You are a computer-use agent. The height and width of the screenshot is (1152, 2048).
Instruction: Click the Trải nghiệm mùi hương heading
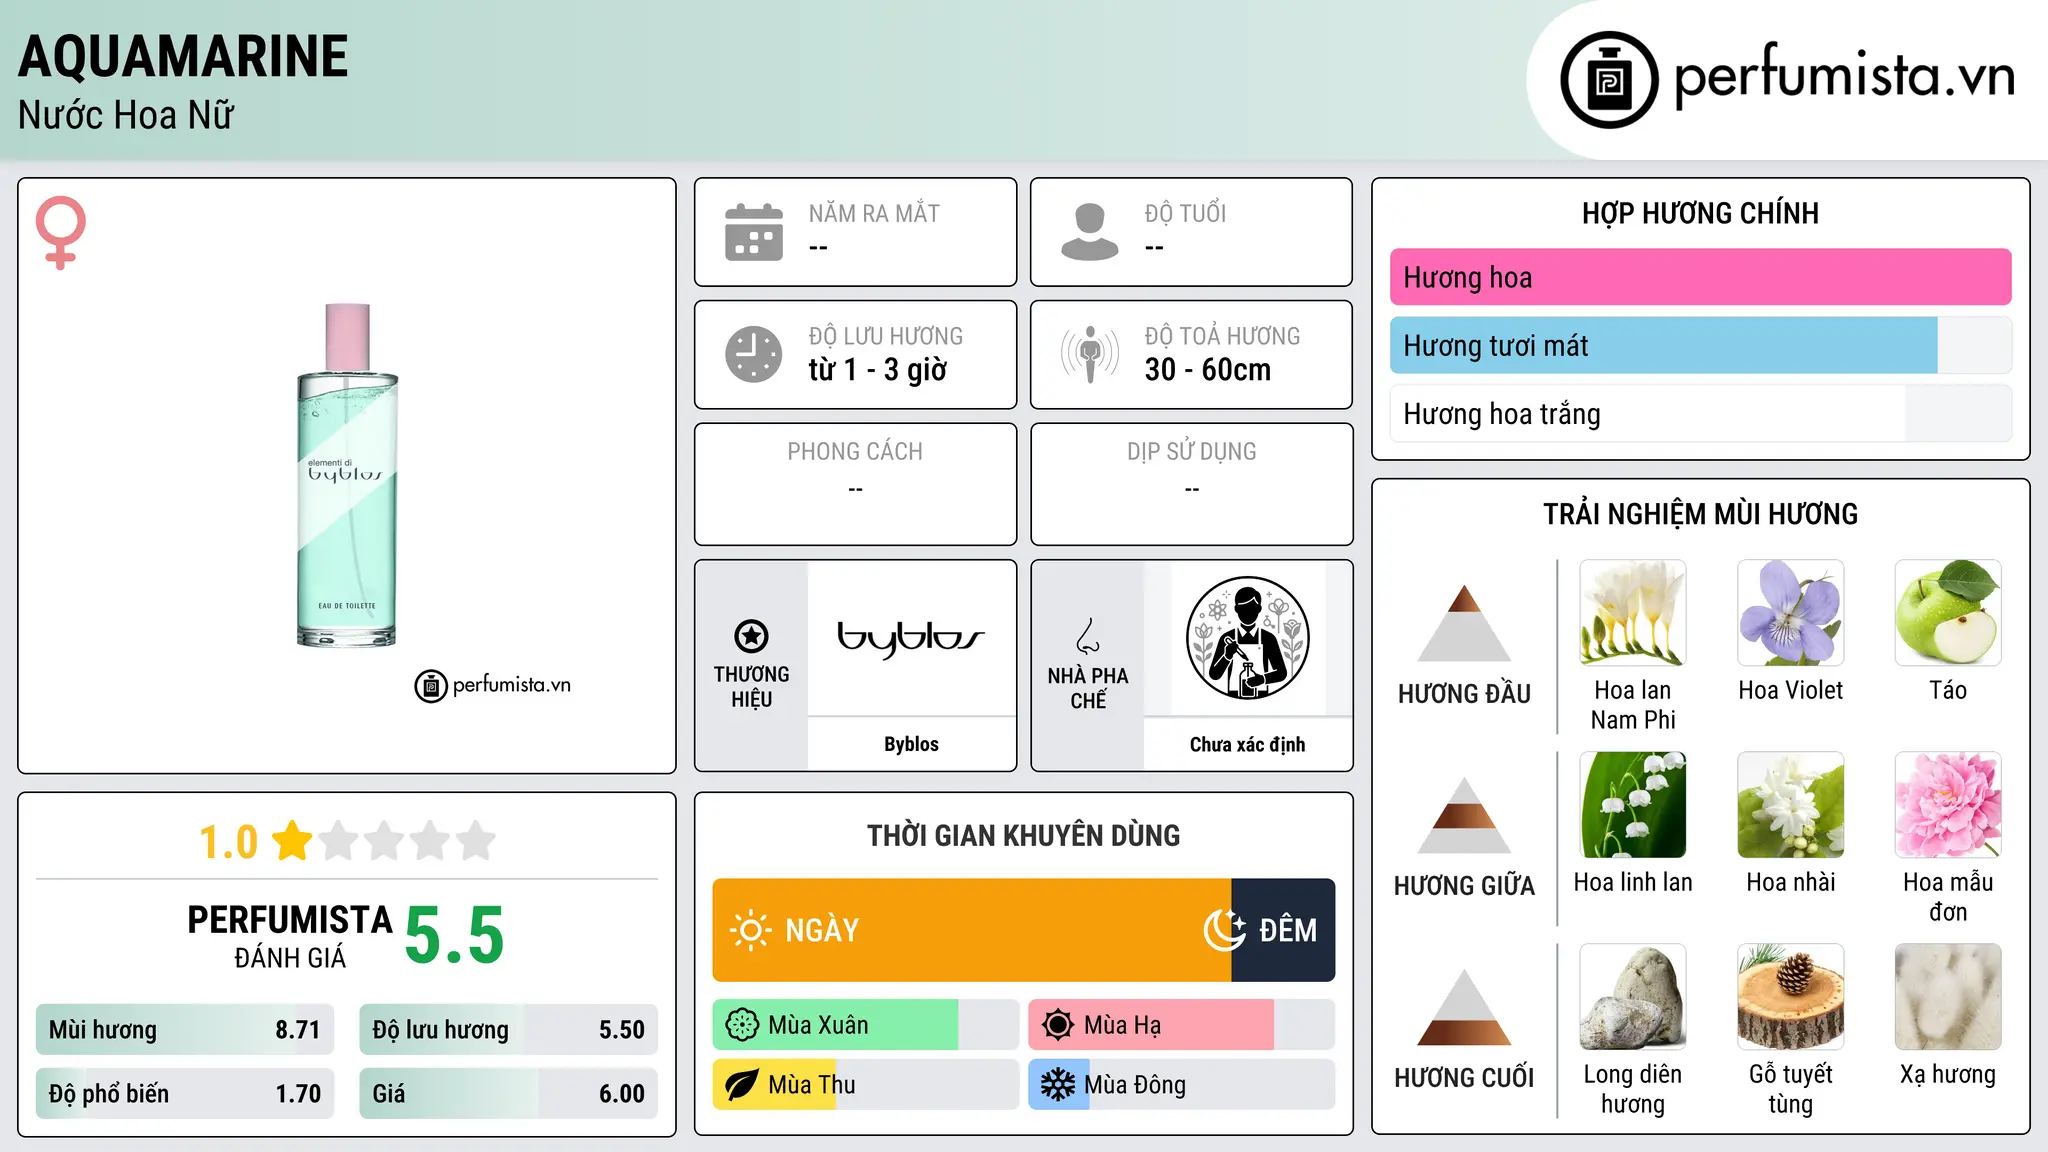(1700, 514)
